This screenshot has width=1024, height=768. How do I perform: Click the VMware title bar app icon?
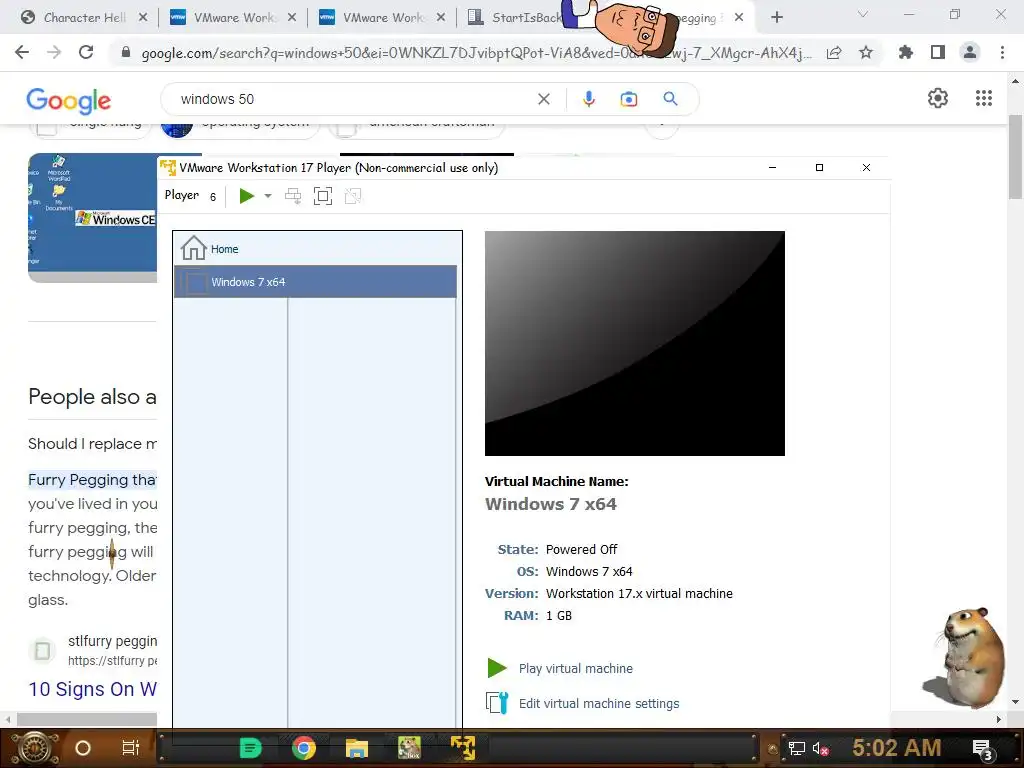[168, 168]
